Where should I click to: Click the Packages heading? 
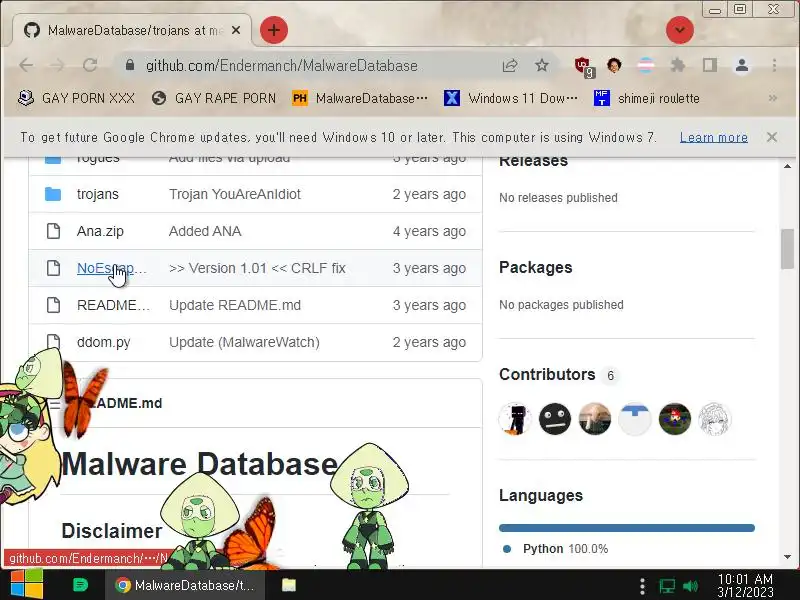[x=536, y=267]
